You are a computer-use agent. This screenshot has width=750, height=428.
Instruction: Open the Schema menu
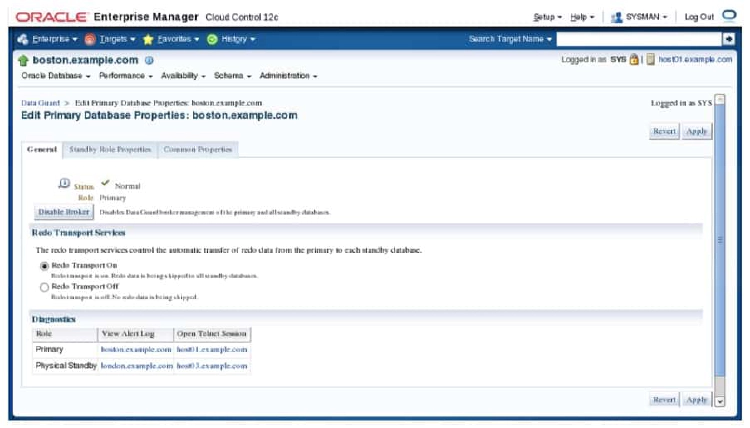coord(232,76)
